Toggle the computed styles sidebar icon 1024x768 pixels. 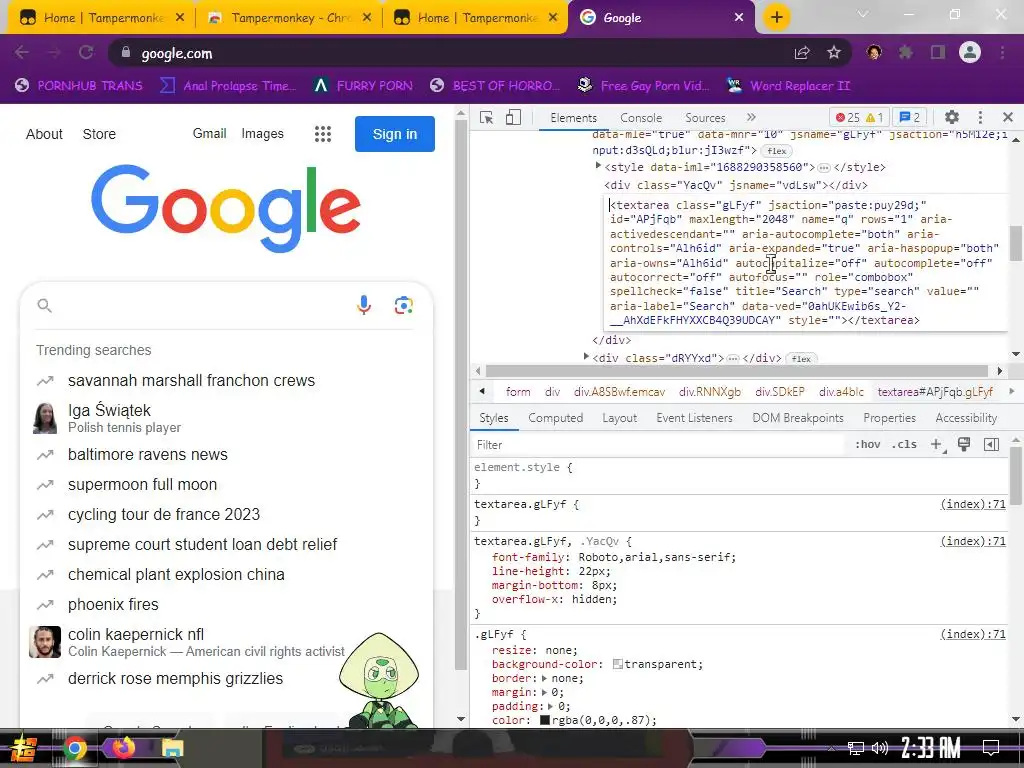pyautogui.click(x=991, y=444)
